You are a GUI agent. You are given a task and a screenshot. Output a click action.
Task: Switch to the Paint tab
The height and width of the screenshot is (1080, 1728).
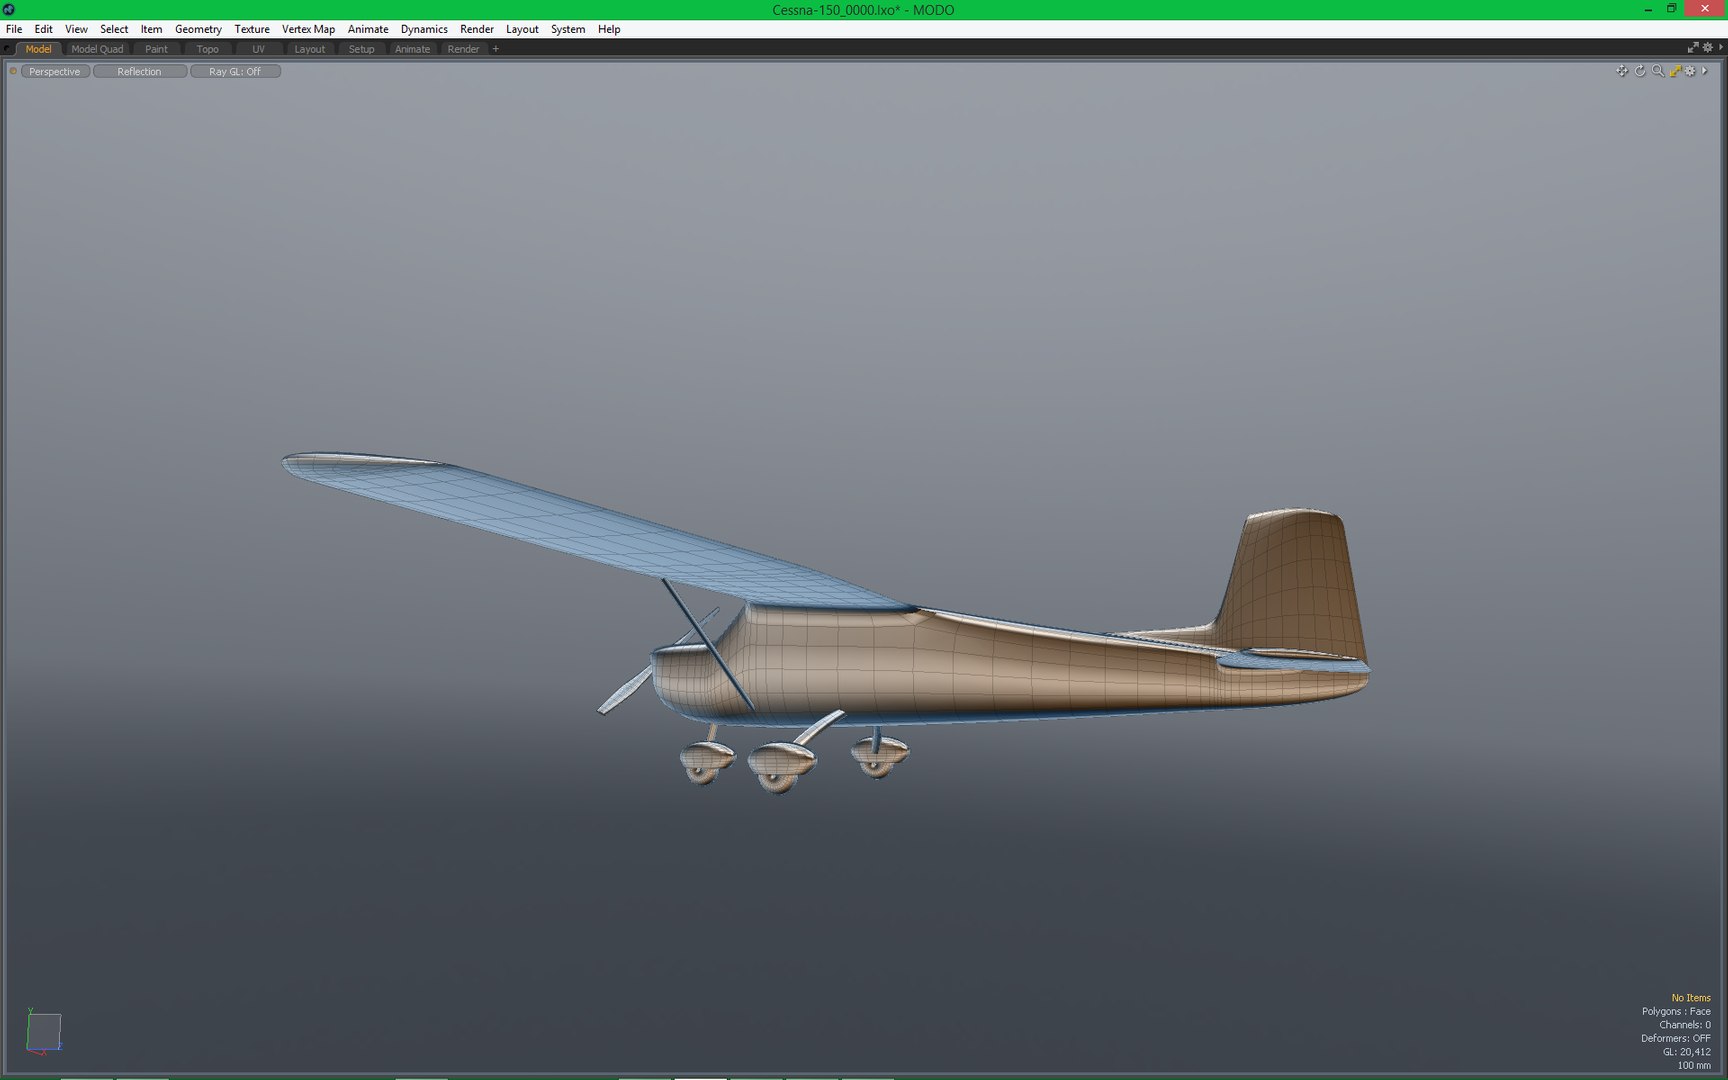click(156, 49)
